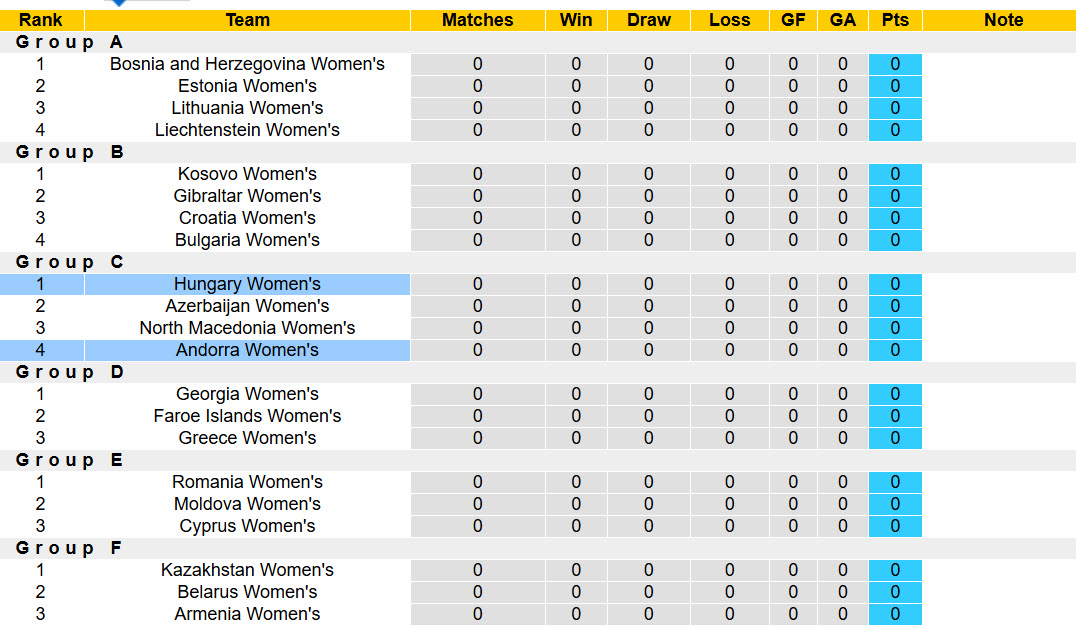
Task: Click the Team column header
Action: click(247, 20)
